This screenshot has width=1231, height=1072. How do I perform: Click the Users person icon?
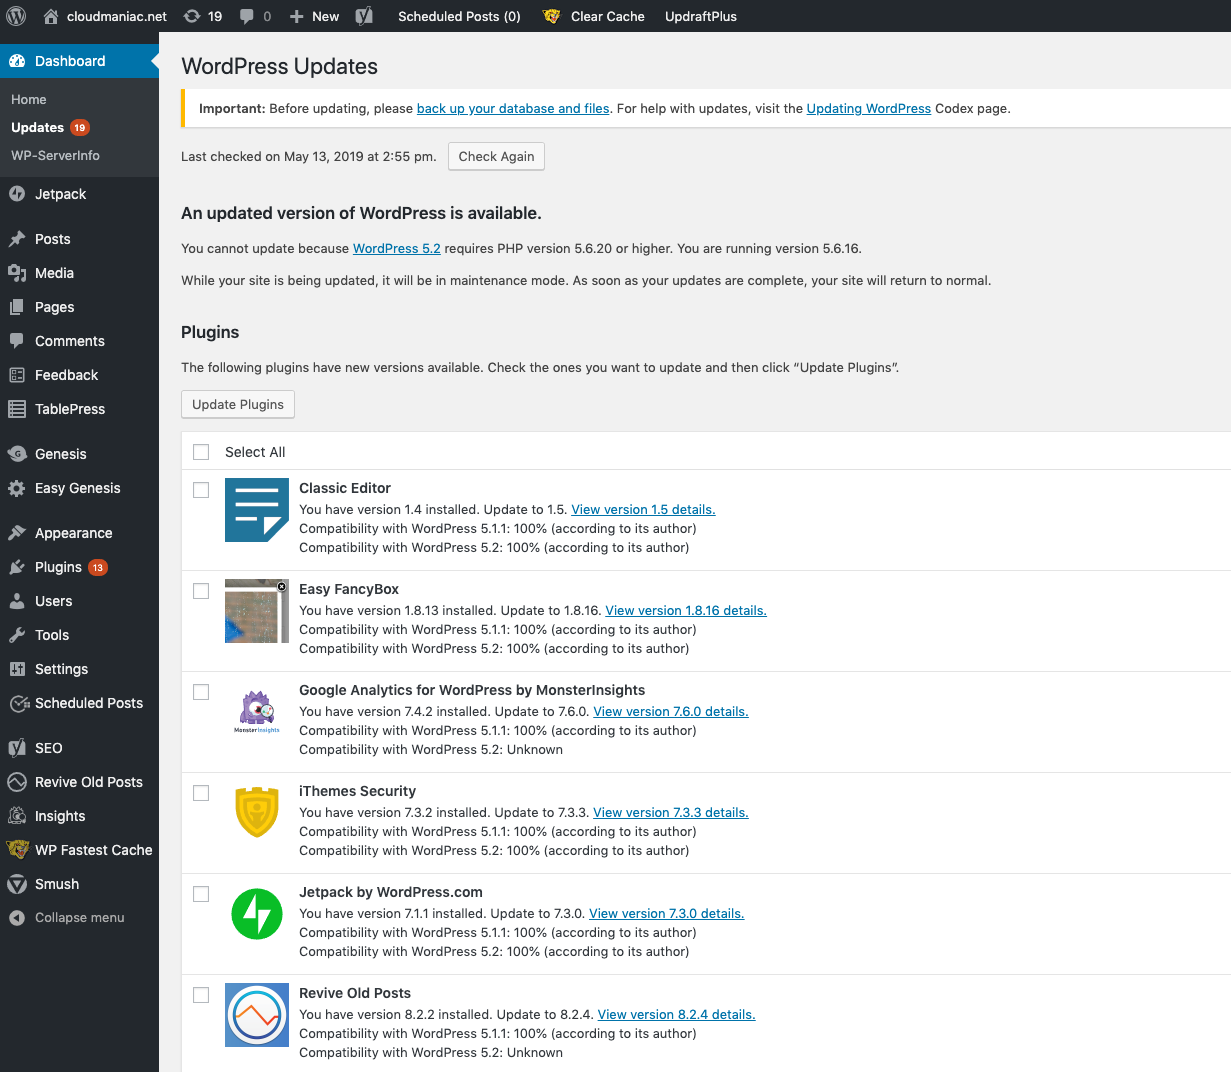[x=17, y=601]
